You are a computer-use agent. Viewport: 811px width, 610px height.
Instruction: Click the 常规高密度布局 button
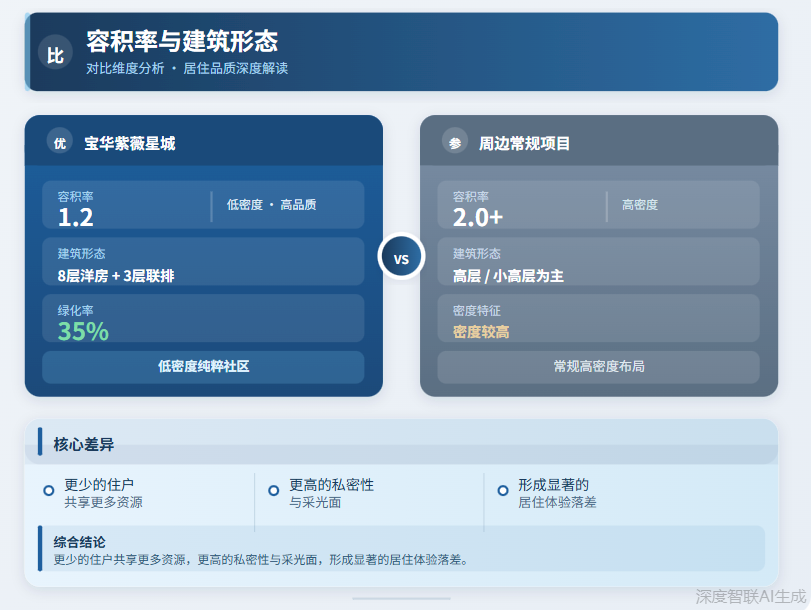598,367
